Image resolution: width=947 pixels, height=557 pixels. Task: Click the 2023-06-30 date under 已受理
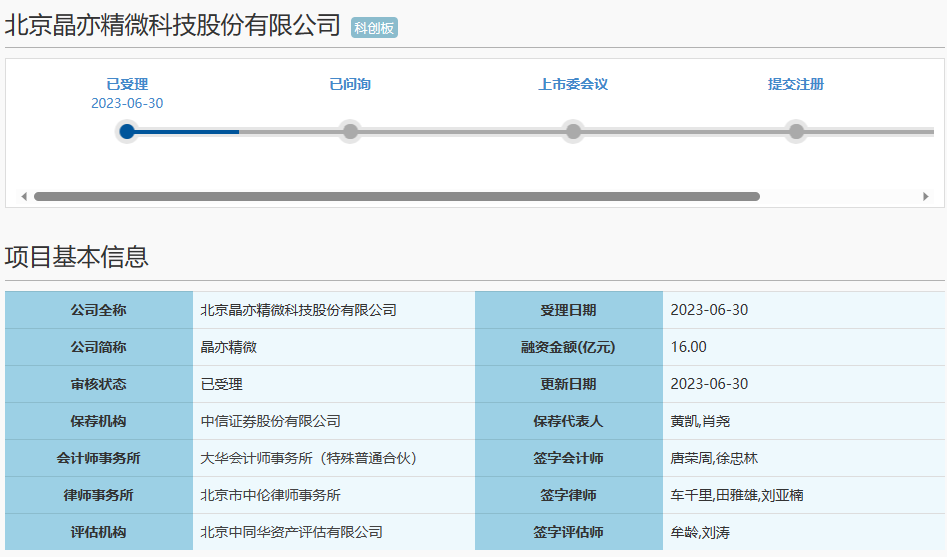pos(127,103)
